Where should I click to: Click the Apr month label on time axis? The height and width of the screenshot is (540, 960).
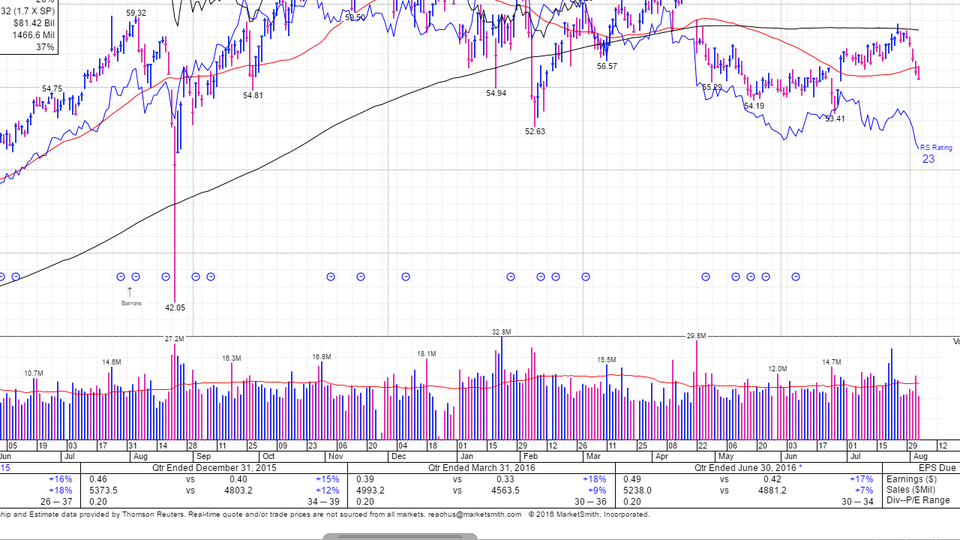tap(661, 456)
